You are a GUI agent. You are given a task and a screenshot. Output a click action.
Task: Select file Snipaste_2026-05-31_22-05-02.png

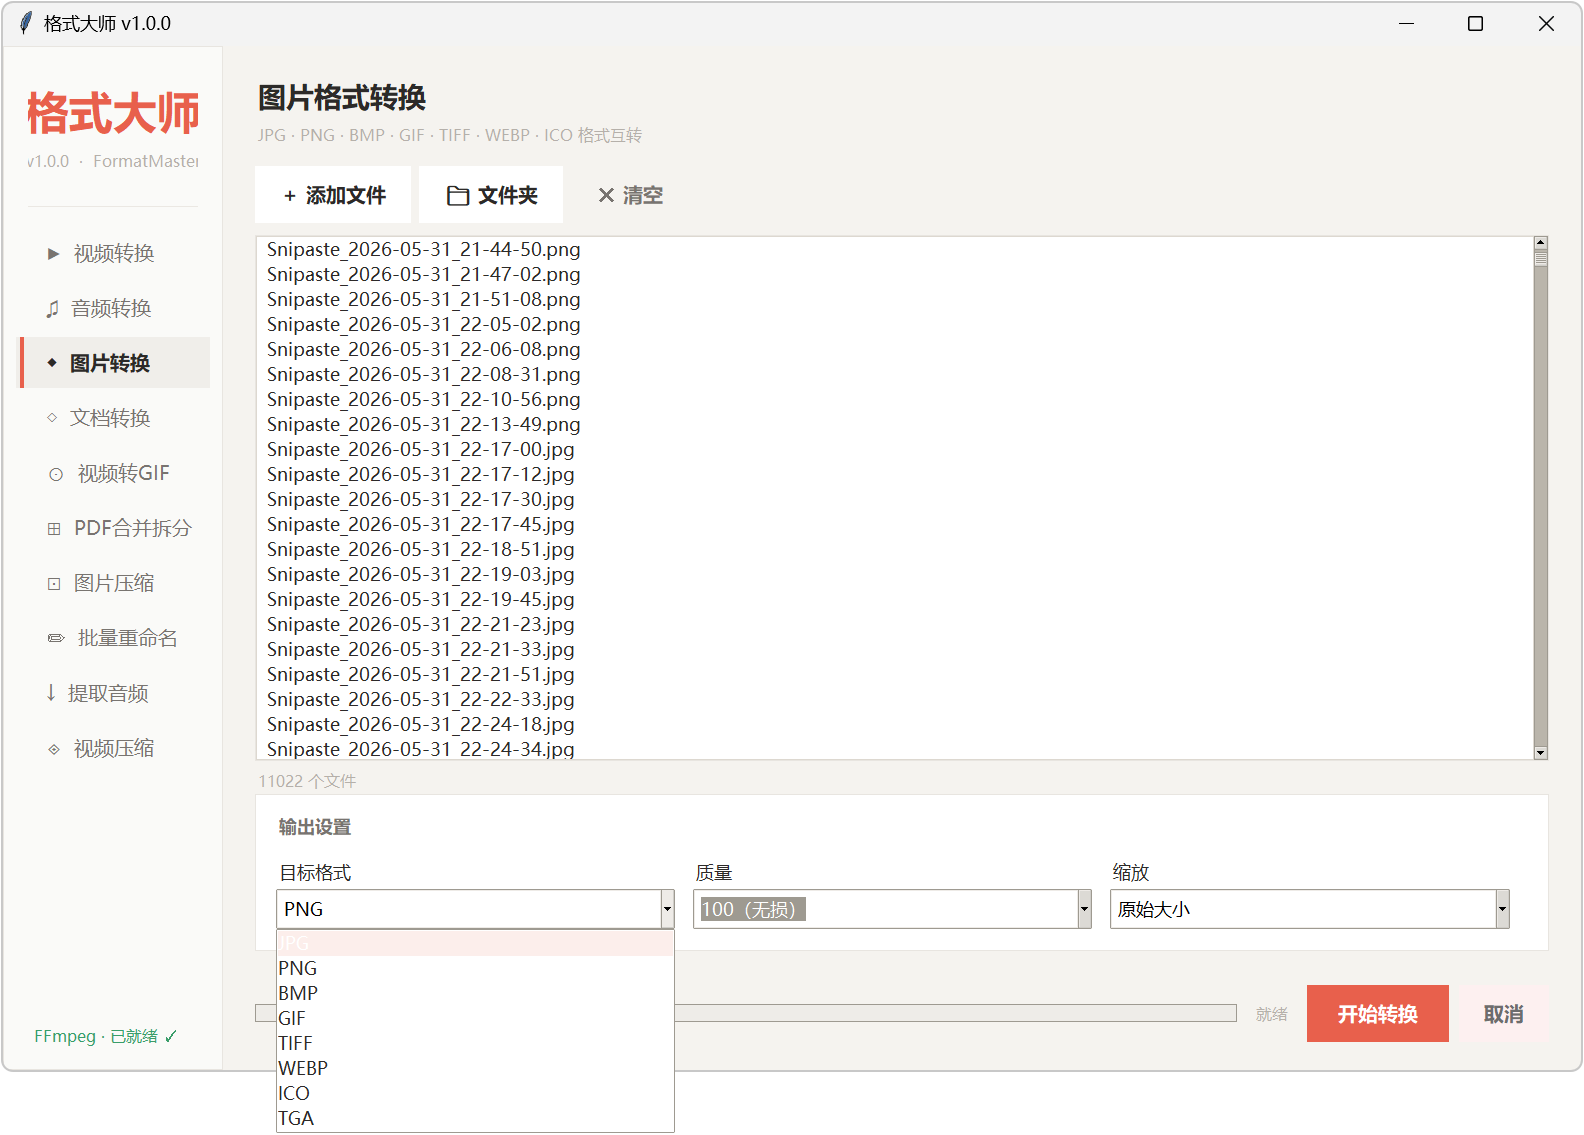pyautogui.click(x=895, y=325)
